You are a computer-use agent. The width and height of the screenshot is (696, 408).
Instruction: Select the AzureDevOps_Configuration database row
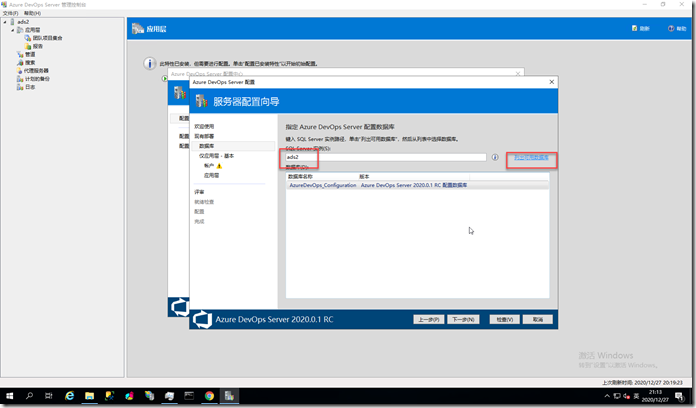pyautogui.click(x=417, y=185)
